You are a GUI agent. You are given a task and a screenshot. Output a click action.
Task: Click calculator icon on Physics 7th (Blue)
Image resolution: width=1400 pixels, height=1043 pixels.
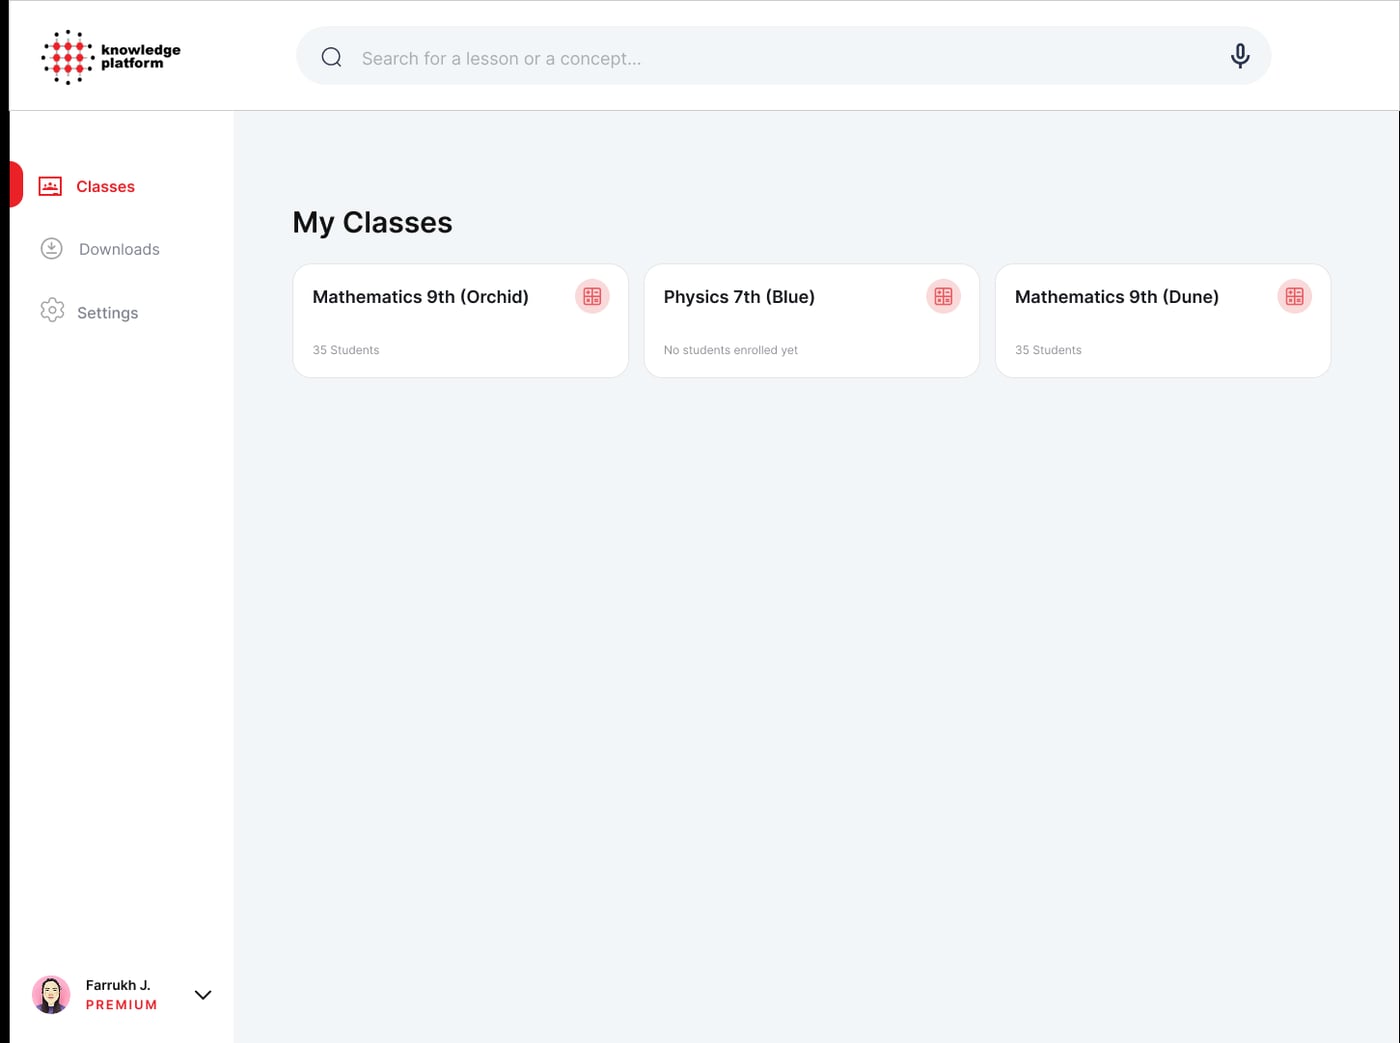(x=943, y=296)
